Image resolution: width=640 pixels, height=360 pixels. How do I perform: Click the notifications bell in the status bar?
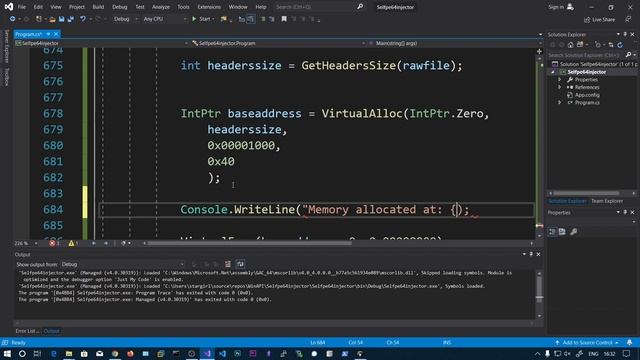[629, 342]
